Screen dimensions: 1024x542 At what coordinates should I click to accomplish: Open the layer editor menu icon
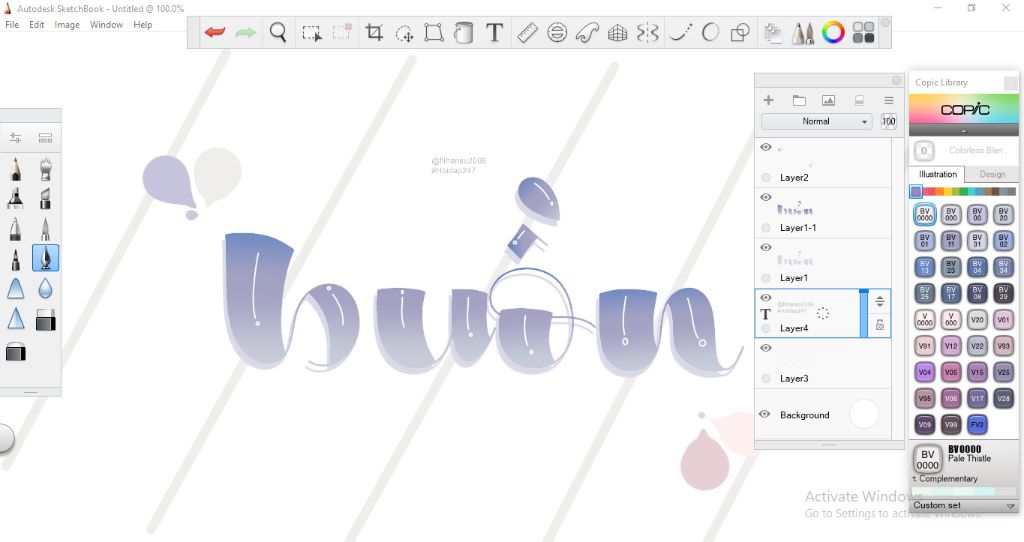888,100
